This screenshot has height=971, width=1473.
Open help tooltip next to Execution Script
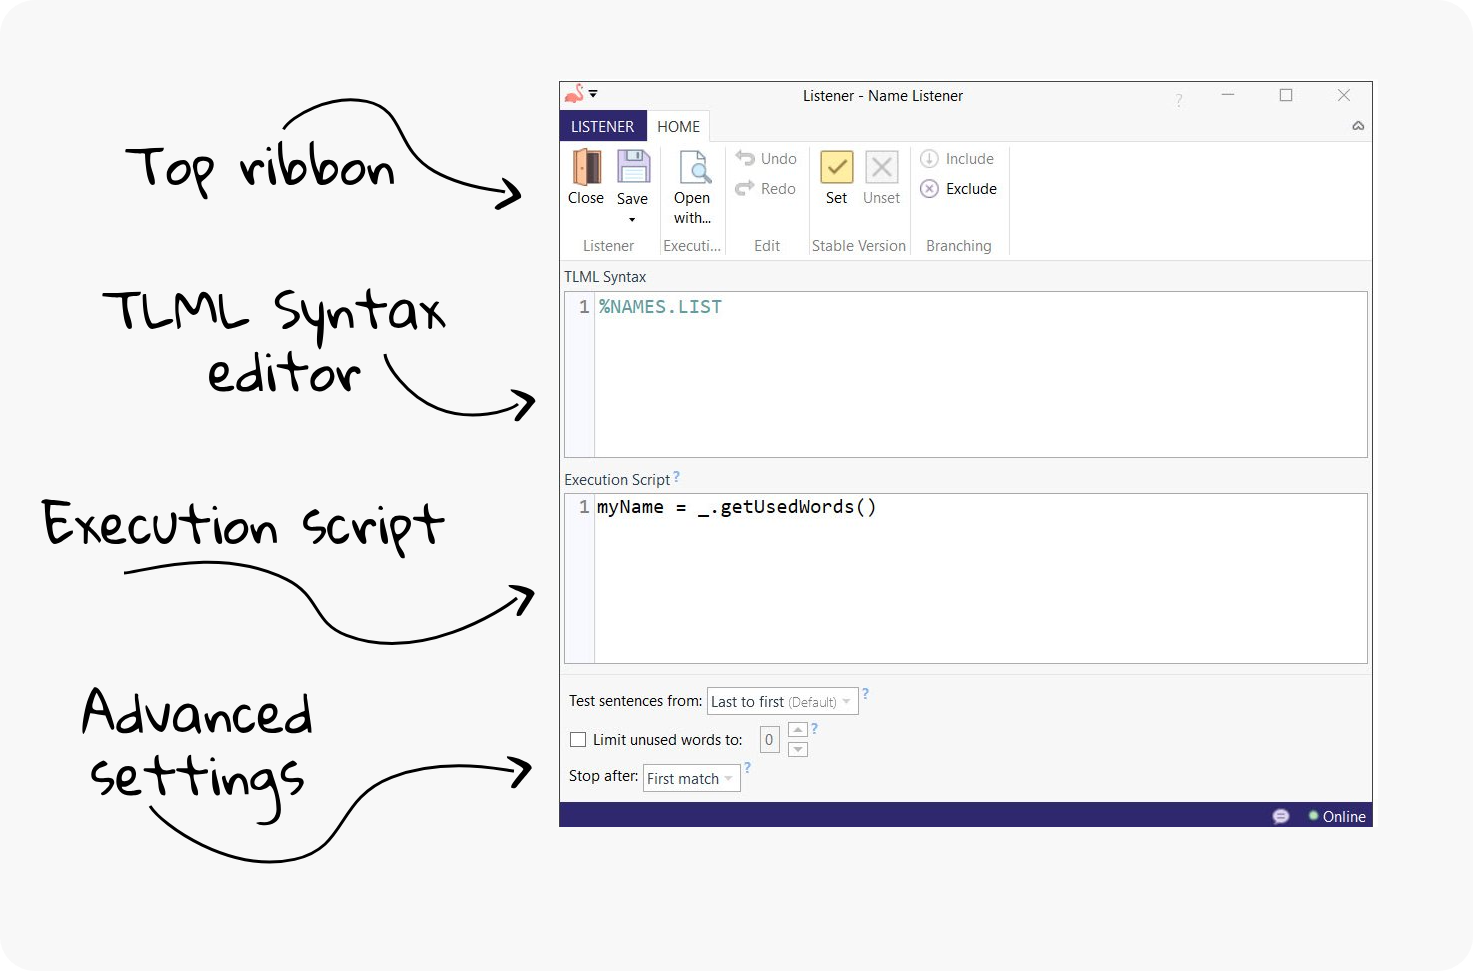pos(677,477)
